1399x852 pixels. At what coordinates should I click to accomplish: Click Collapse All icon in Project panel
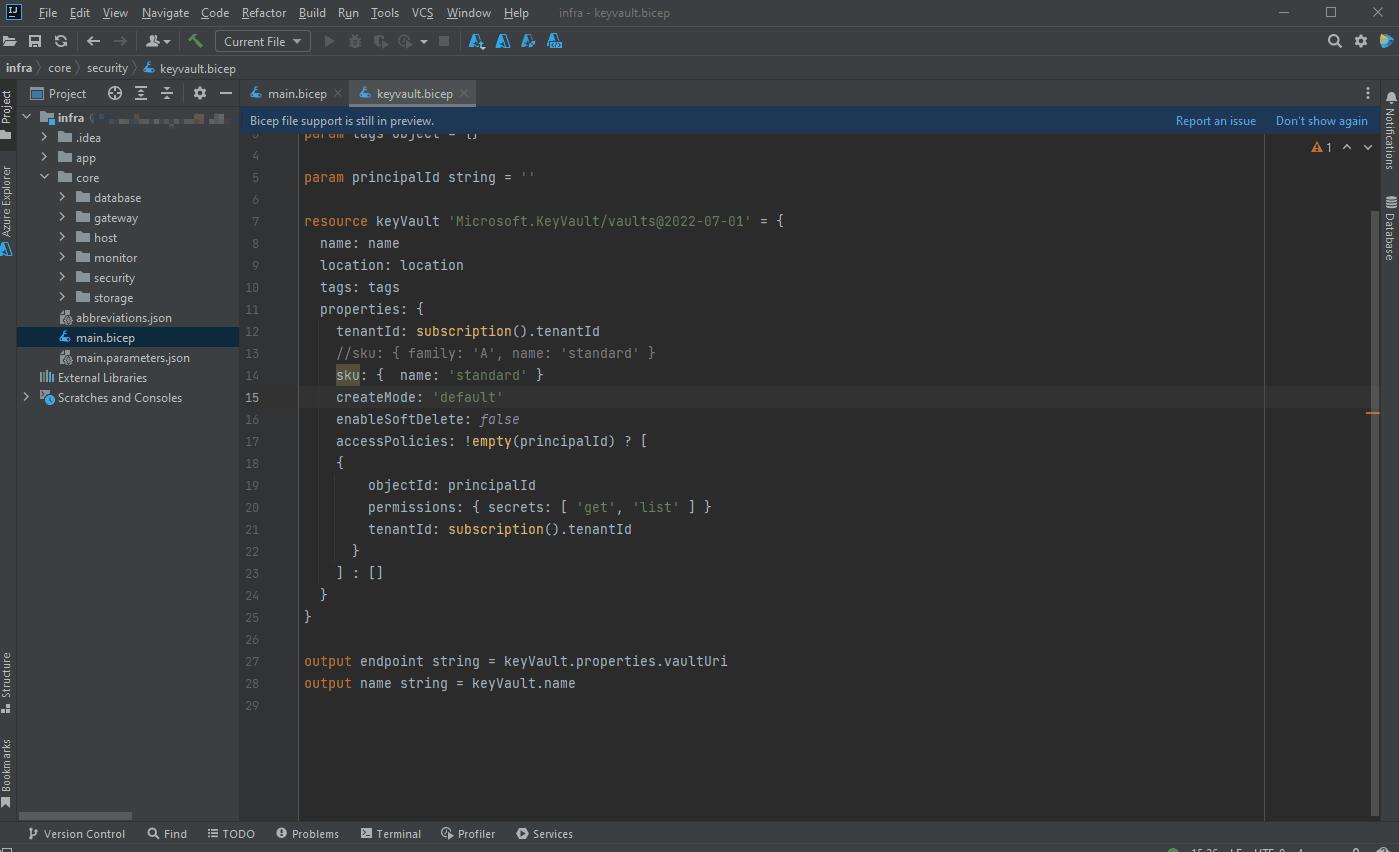(167, 93)
